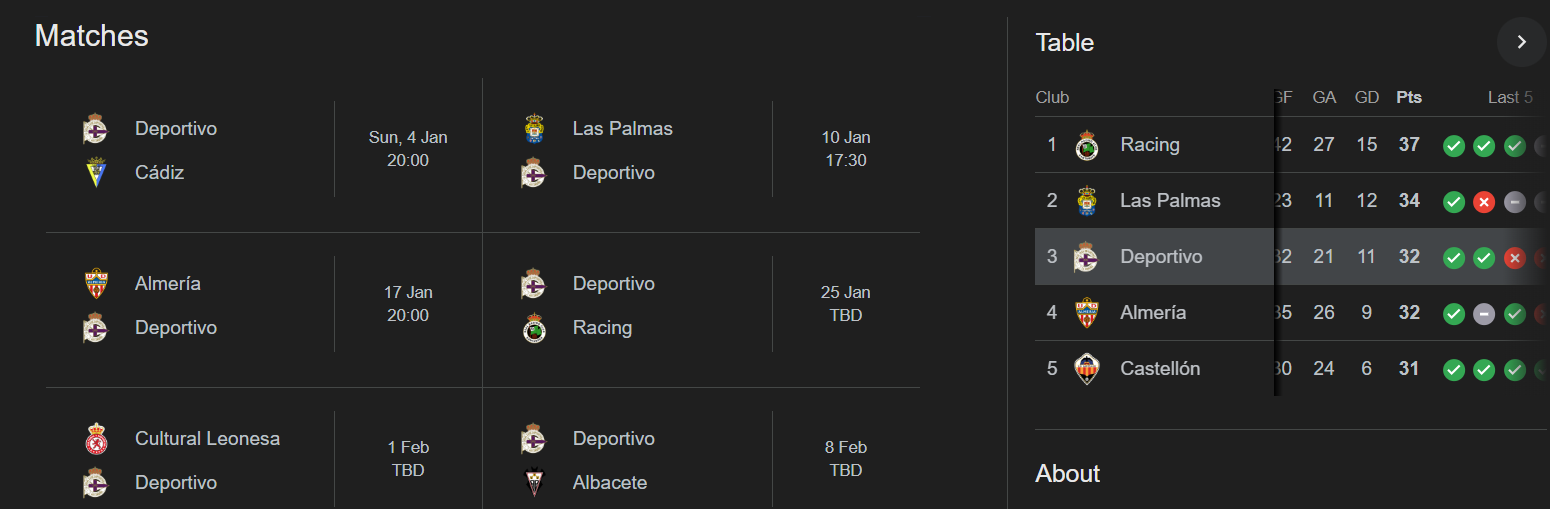The image size is (1550, 509).
Task: Click Racing's first green win indicator
Action: pyautogui.click(x=1454, y=146)
